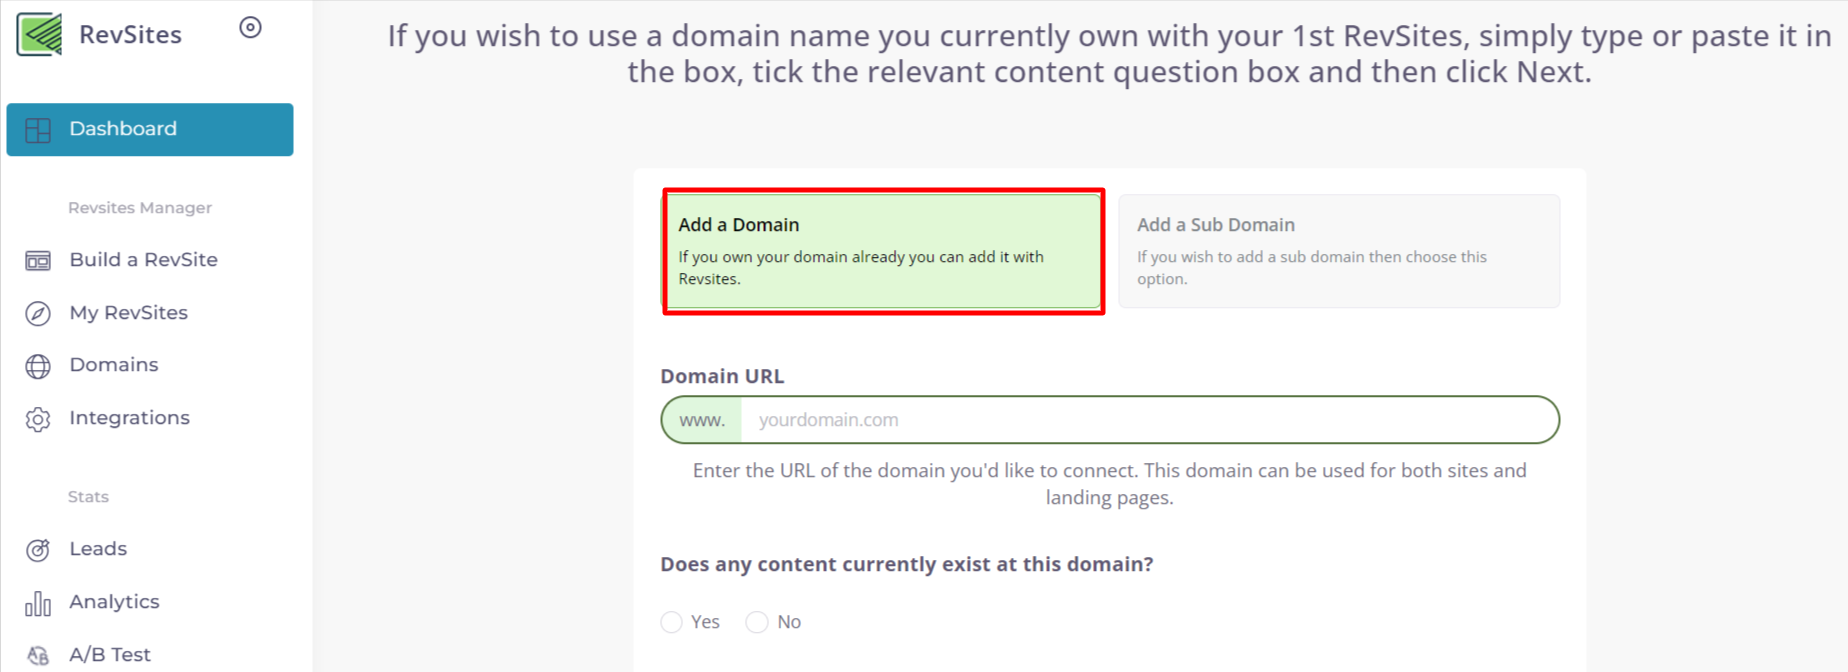
Task: Click the Domain URL input field
Action: 1148,420
